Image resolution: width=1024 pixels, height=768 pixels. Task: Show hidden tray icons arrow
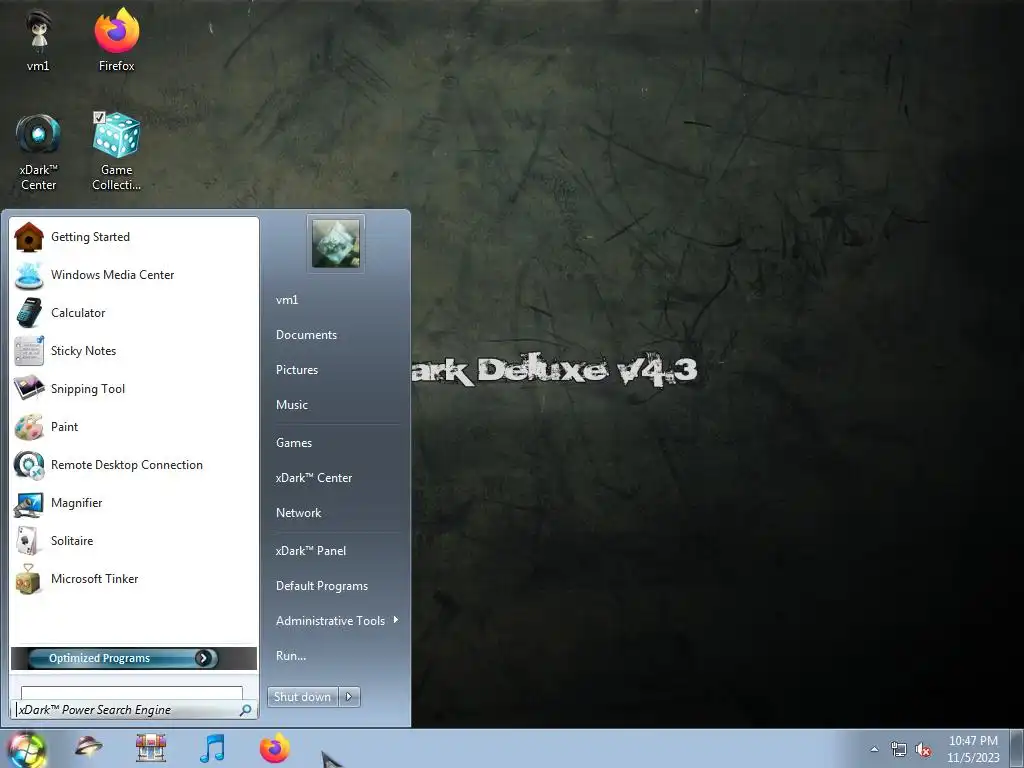(874, 749)
